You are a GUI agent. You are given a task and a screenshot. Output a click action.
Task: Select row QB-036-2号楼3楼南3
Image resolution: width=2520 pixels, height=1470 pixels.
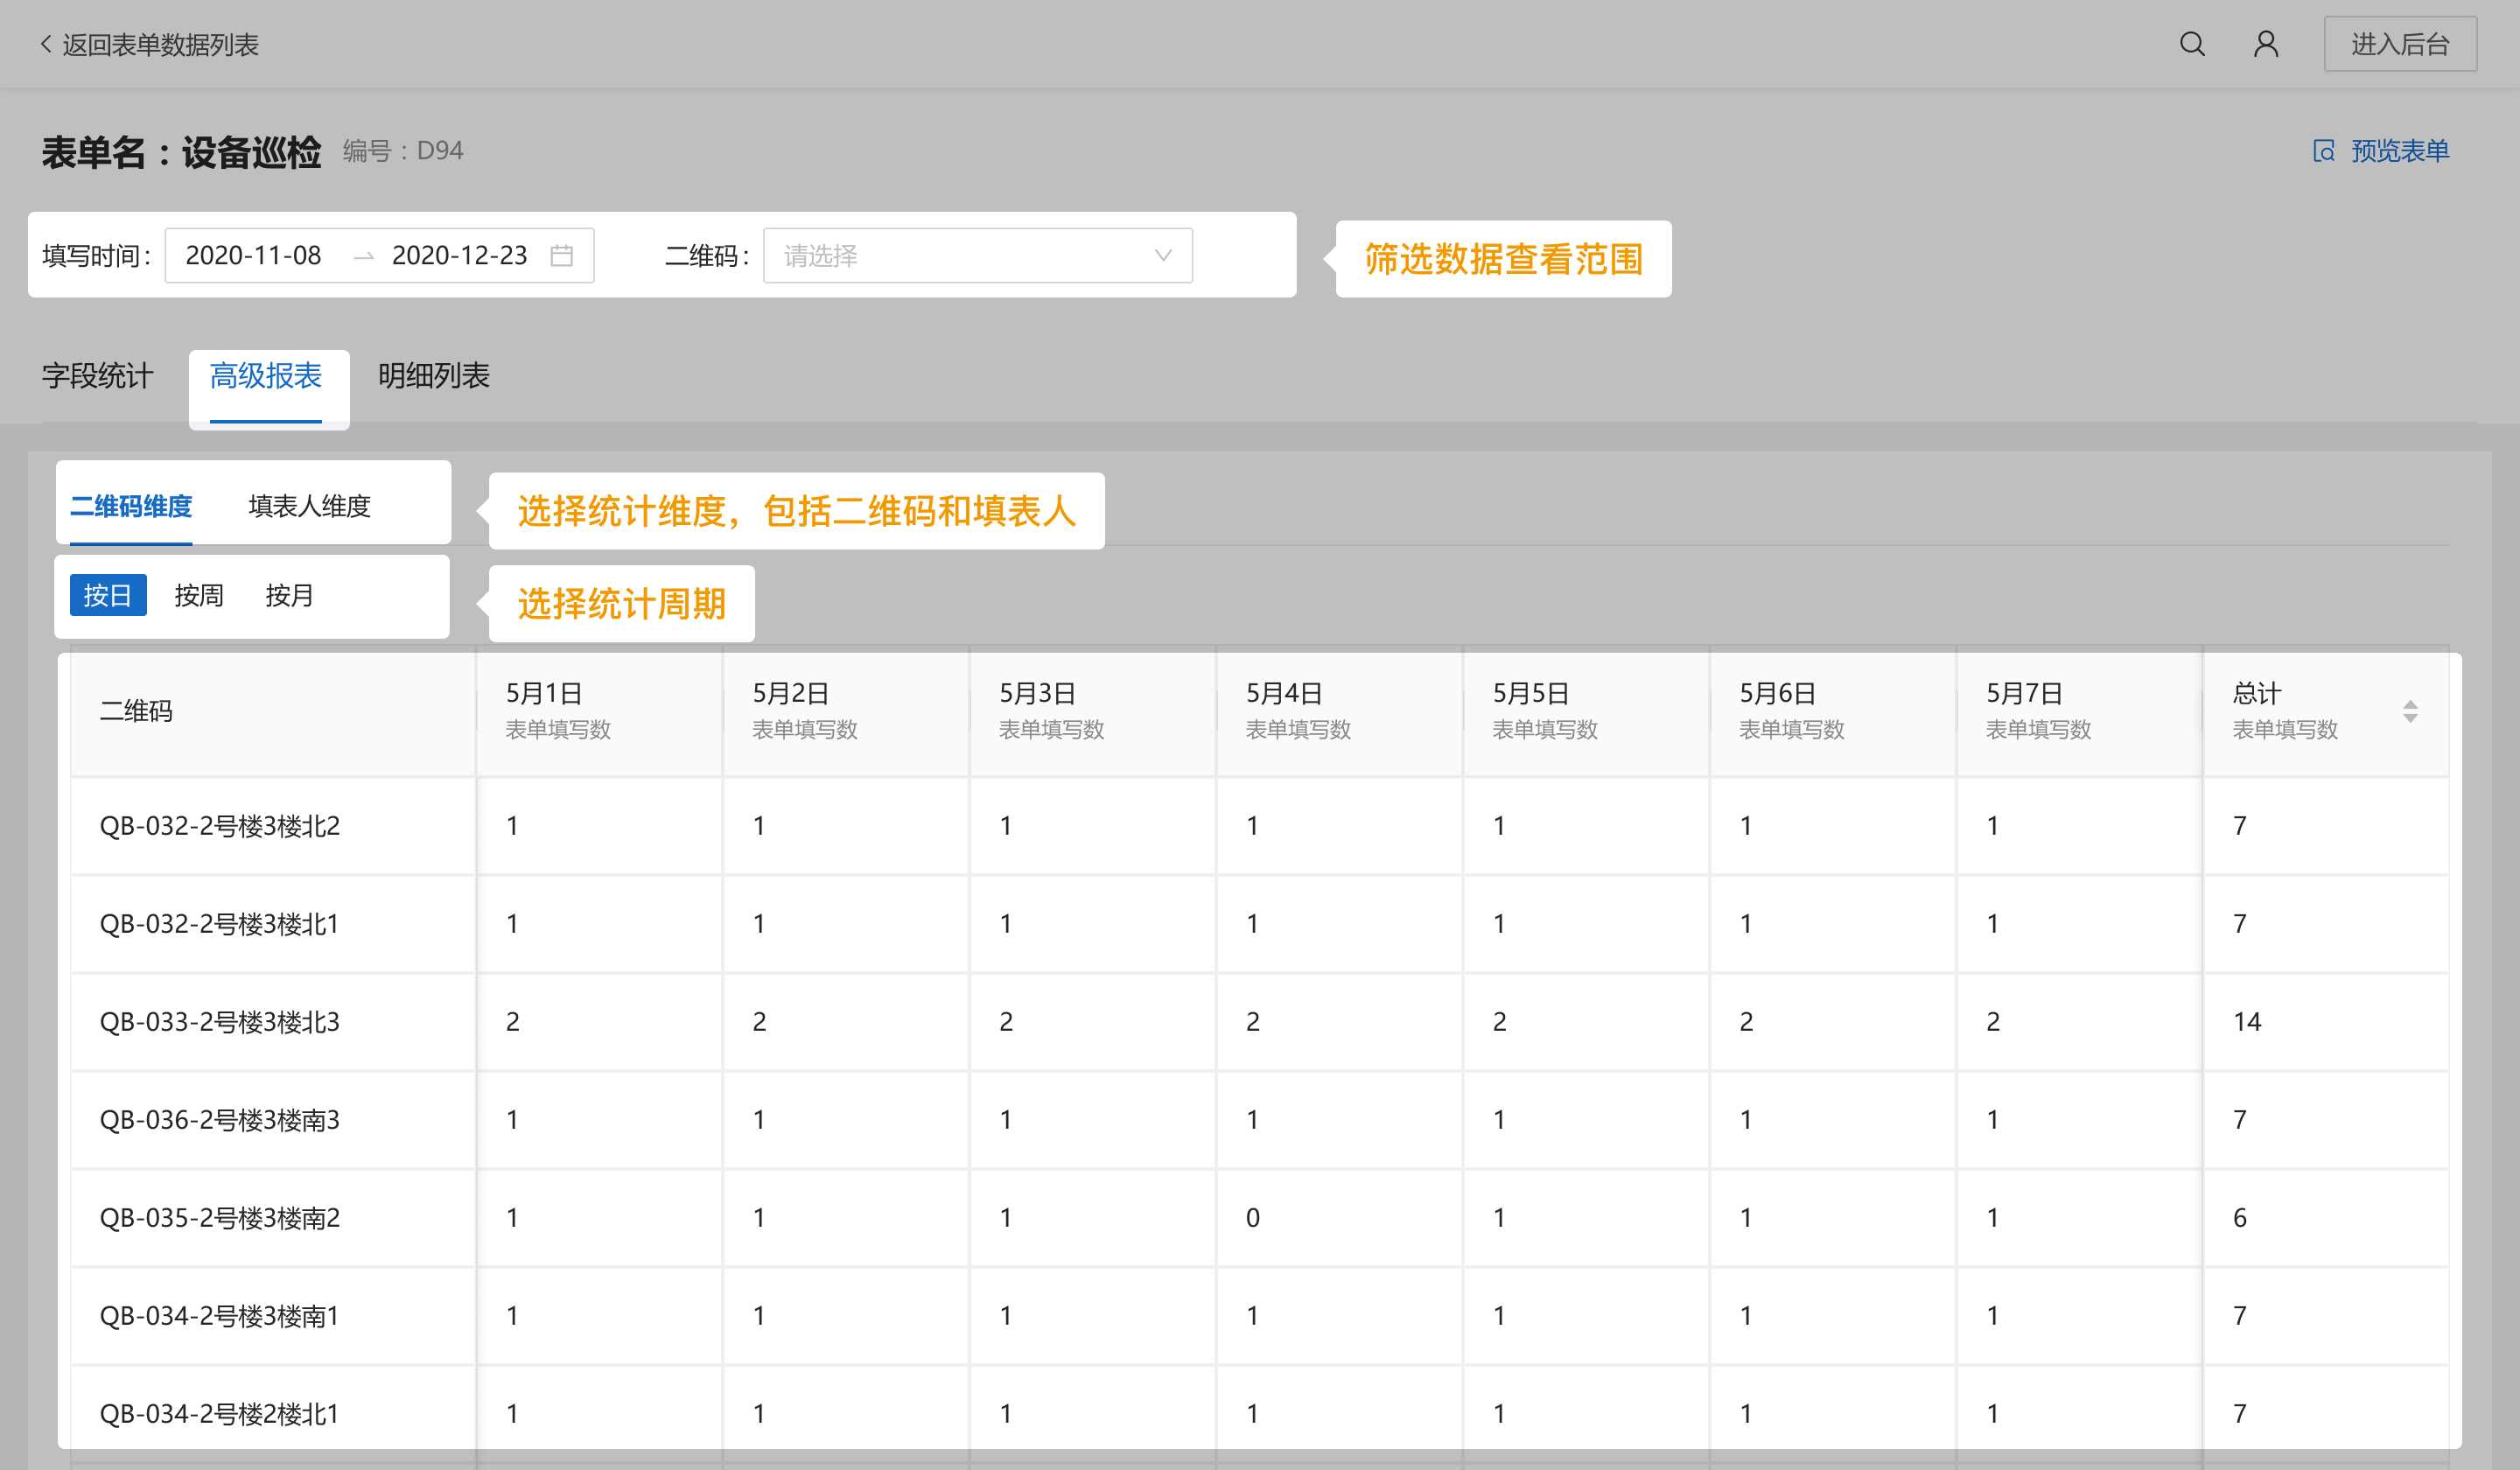(x=1260, y=1120)
